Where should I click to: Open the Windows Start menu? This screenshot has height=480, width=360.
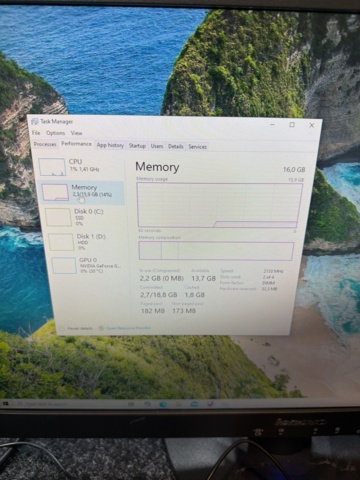(x=6, y=404)
